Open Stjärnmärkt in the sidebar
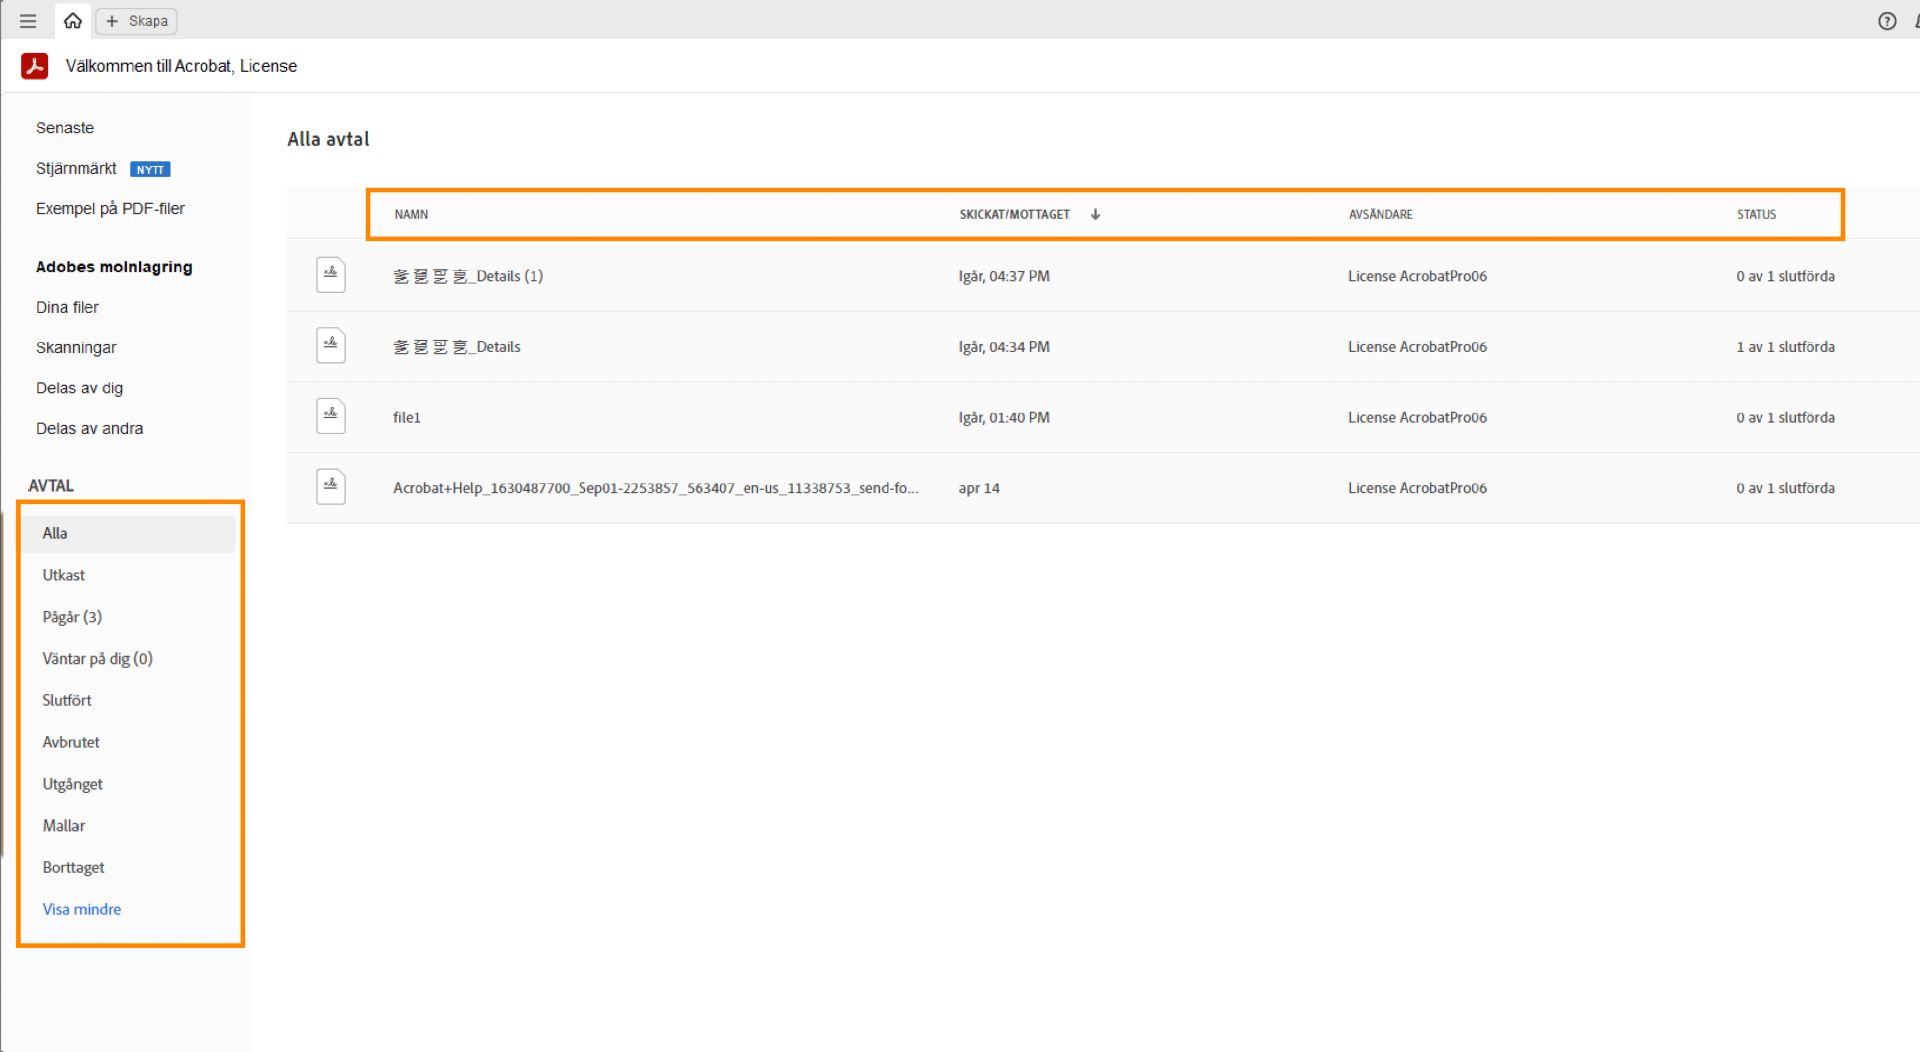The image size is (1920, 1052). (x=76, y=168)
